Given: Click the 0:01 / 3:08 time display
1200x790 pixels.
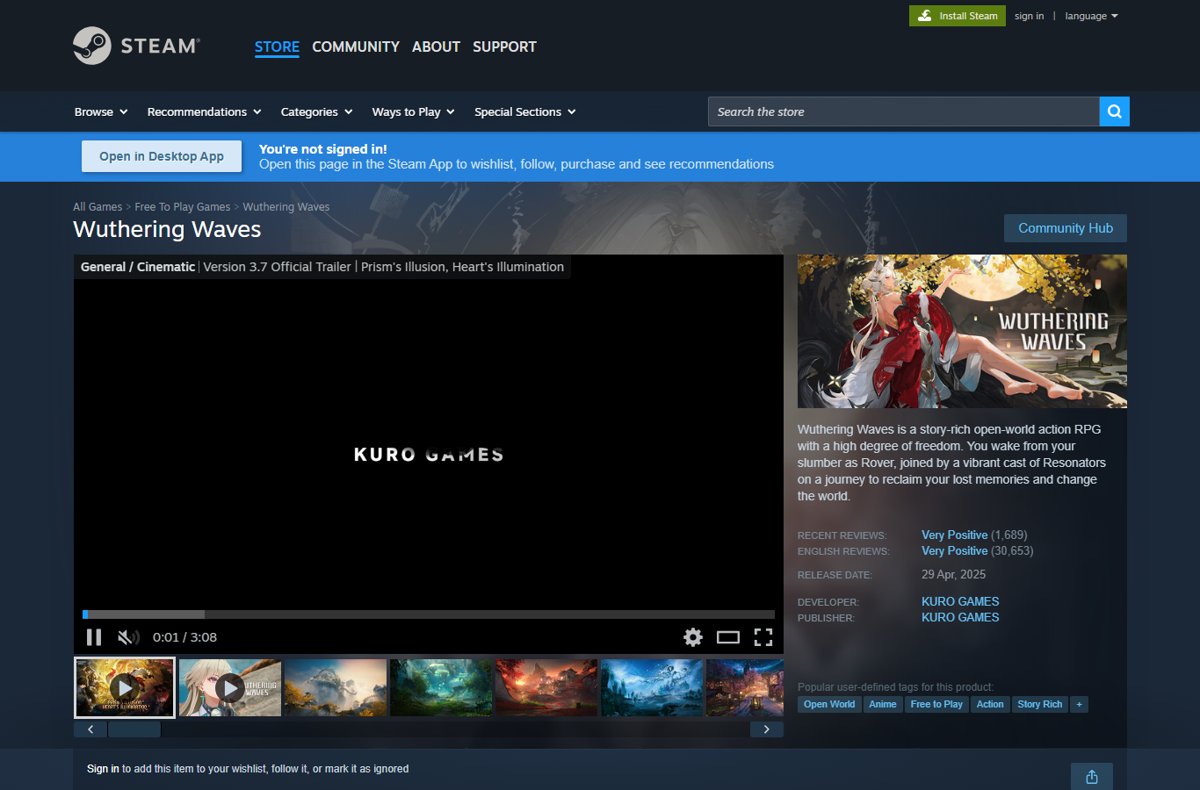Looking at the screenshot, I should click(185, 637).
